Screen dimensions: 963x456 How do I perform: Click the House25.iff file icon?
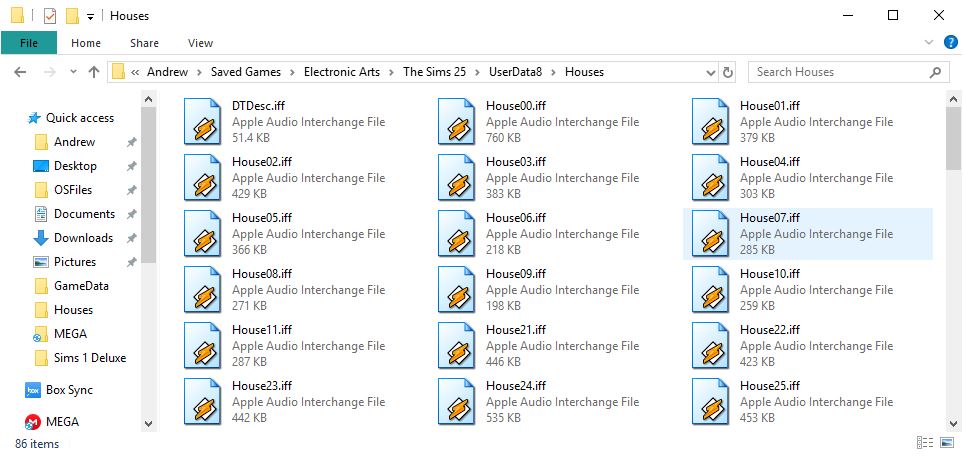[711, 401]
